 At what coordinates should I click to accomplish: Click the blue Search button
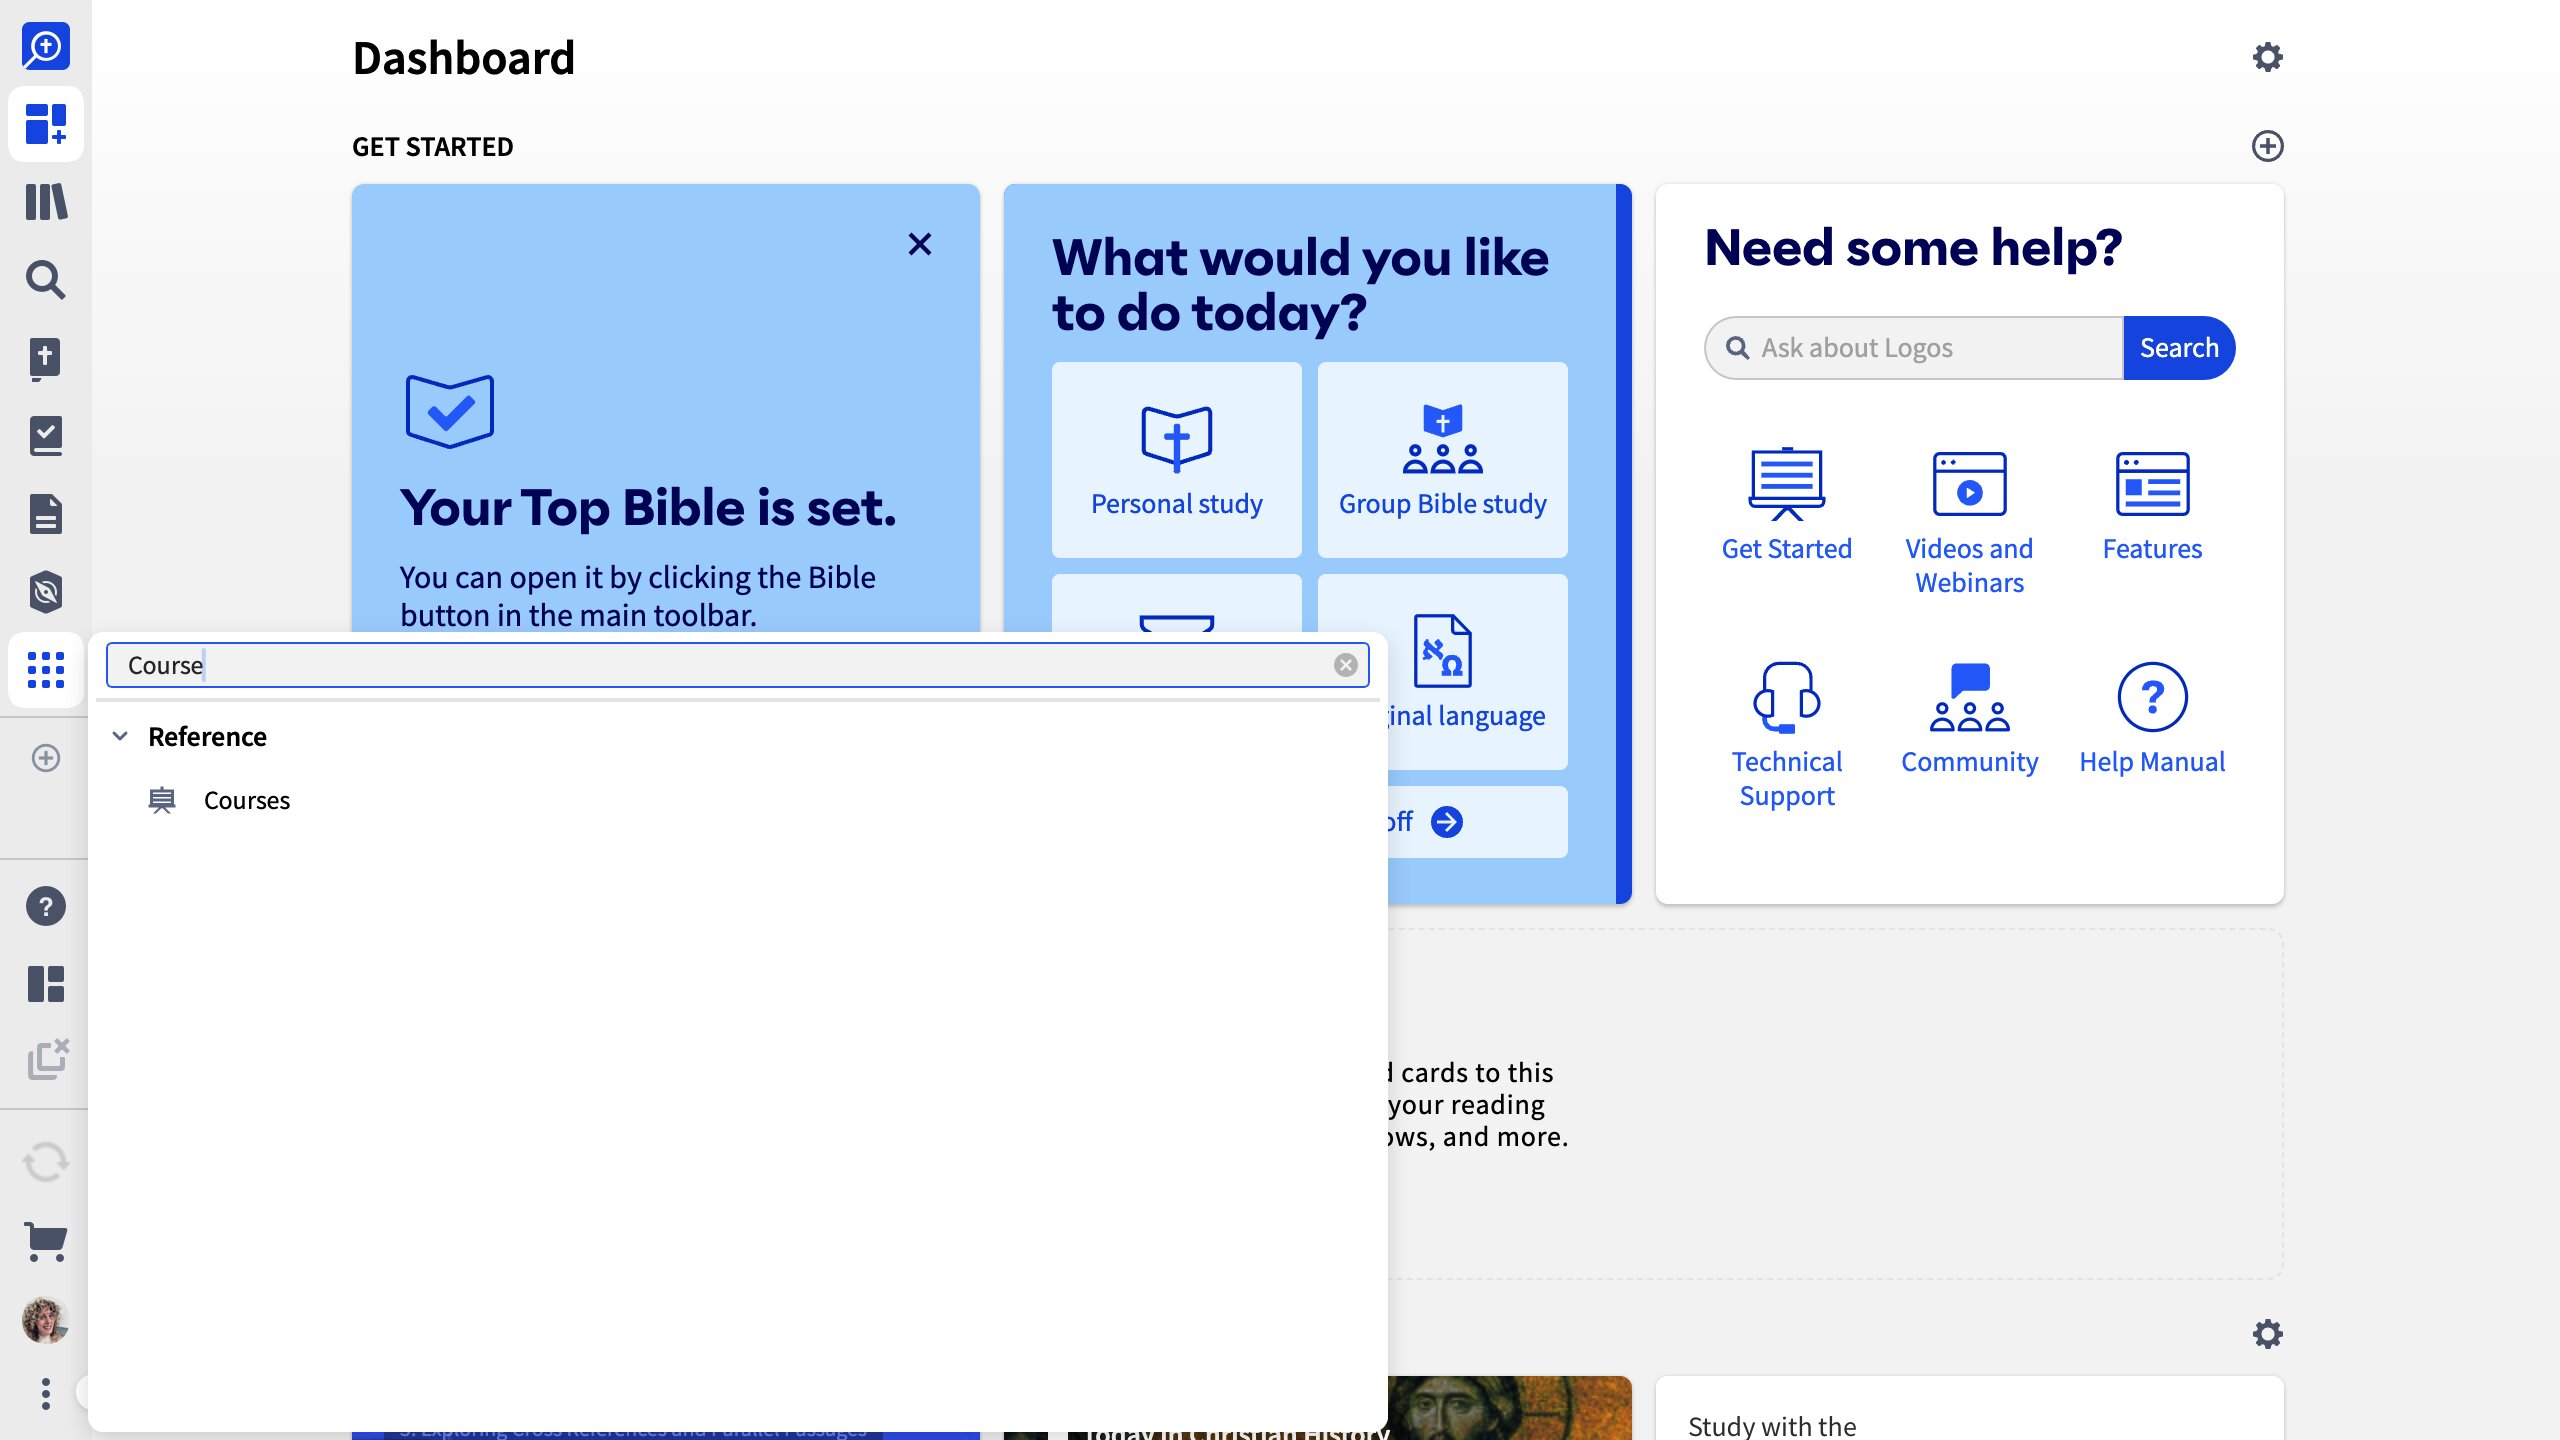coord(2179,348)
